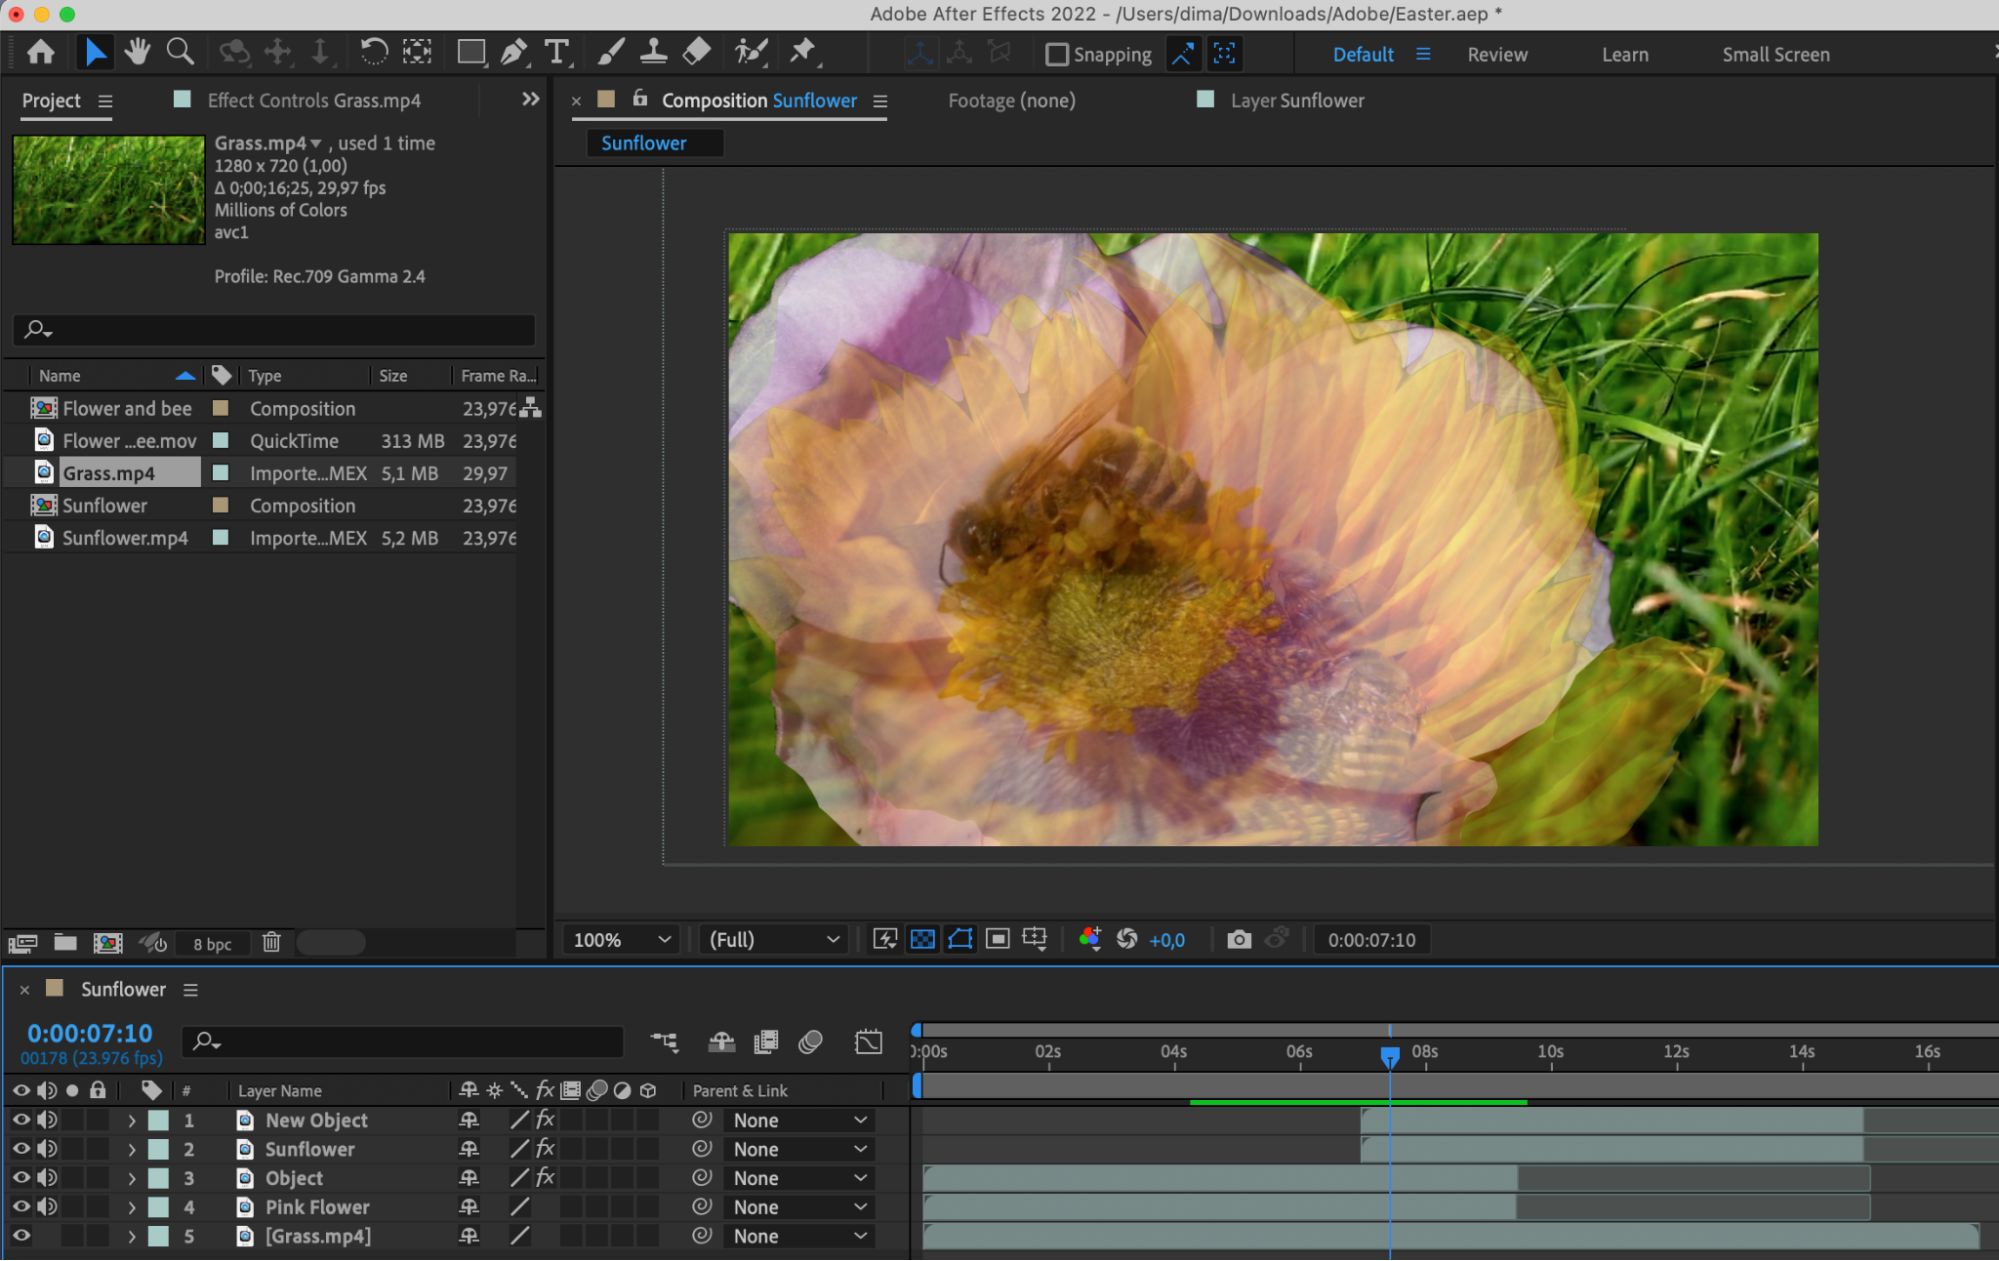The image size is (1999, 1261).
Task: Switch to the Review workspace
Action: (x=1497, y=55)
